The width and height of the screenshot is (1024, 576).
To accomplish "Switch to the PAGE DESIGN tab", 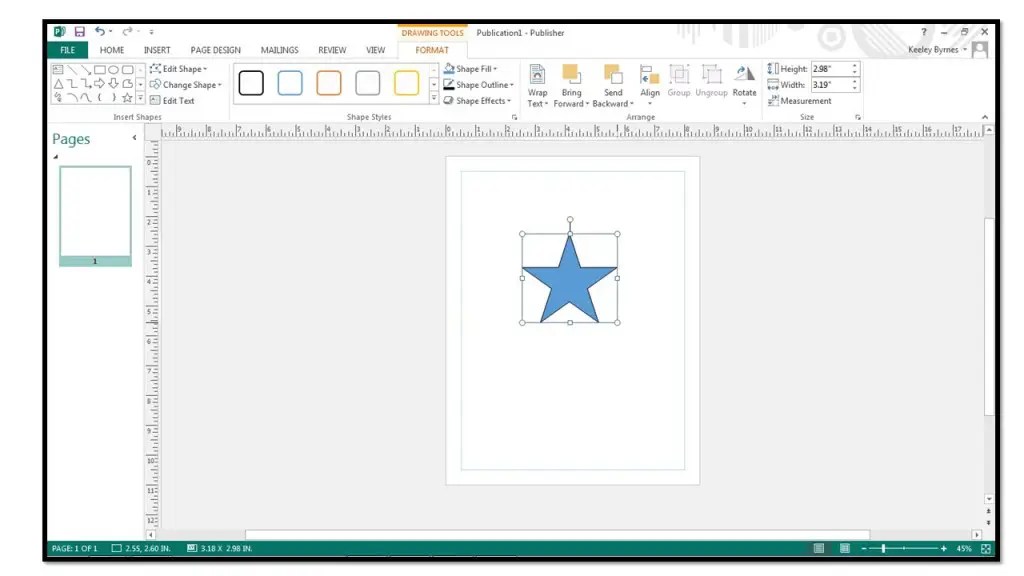I will (x=215, y=49).
